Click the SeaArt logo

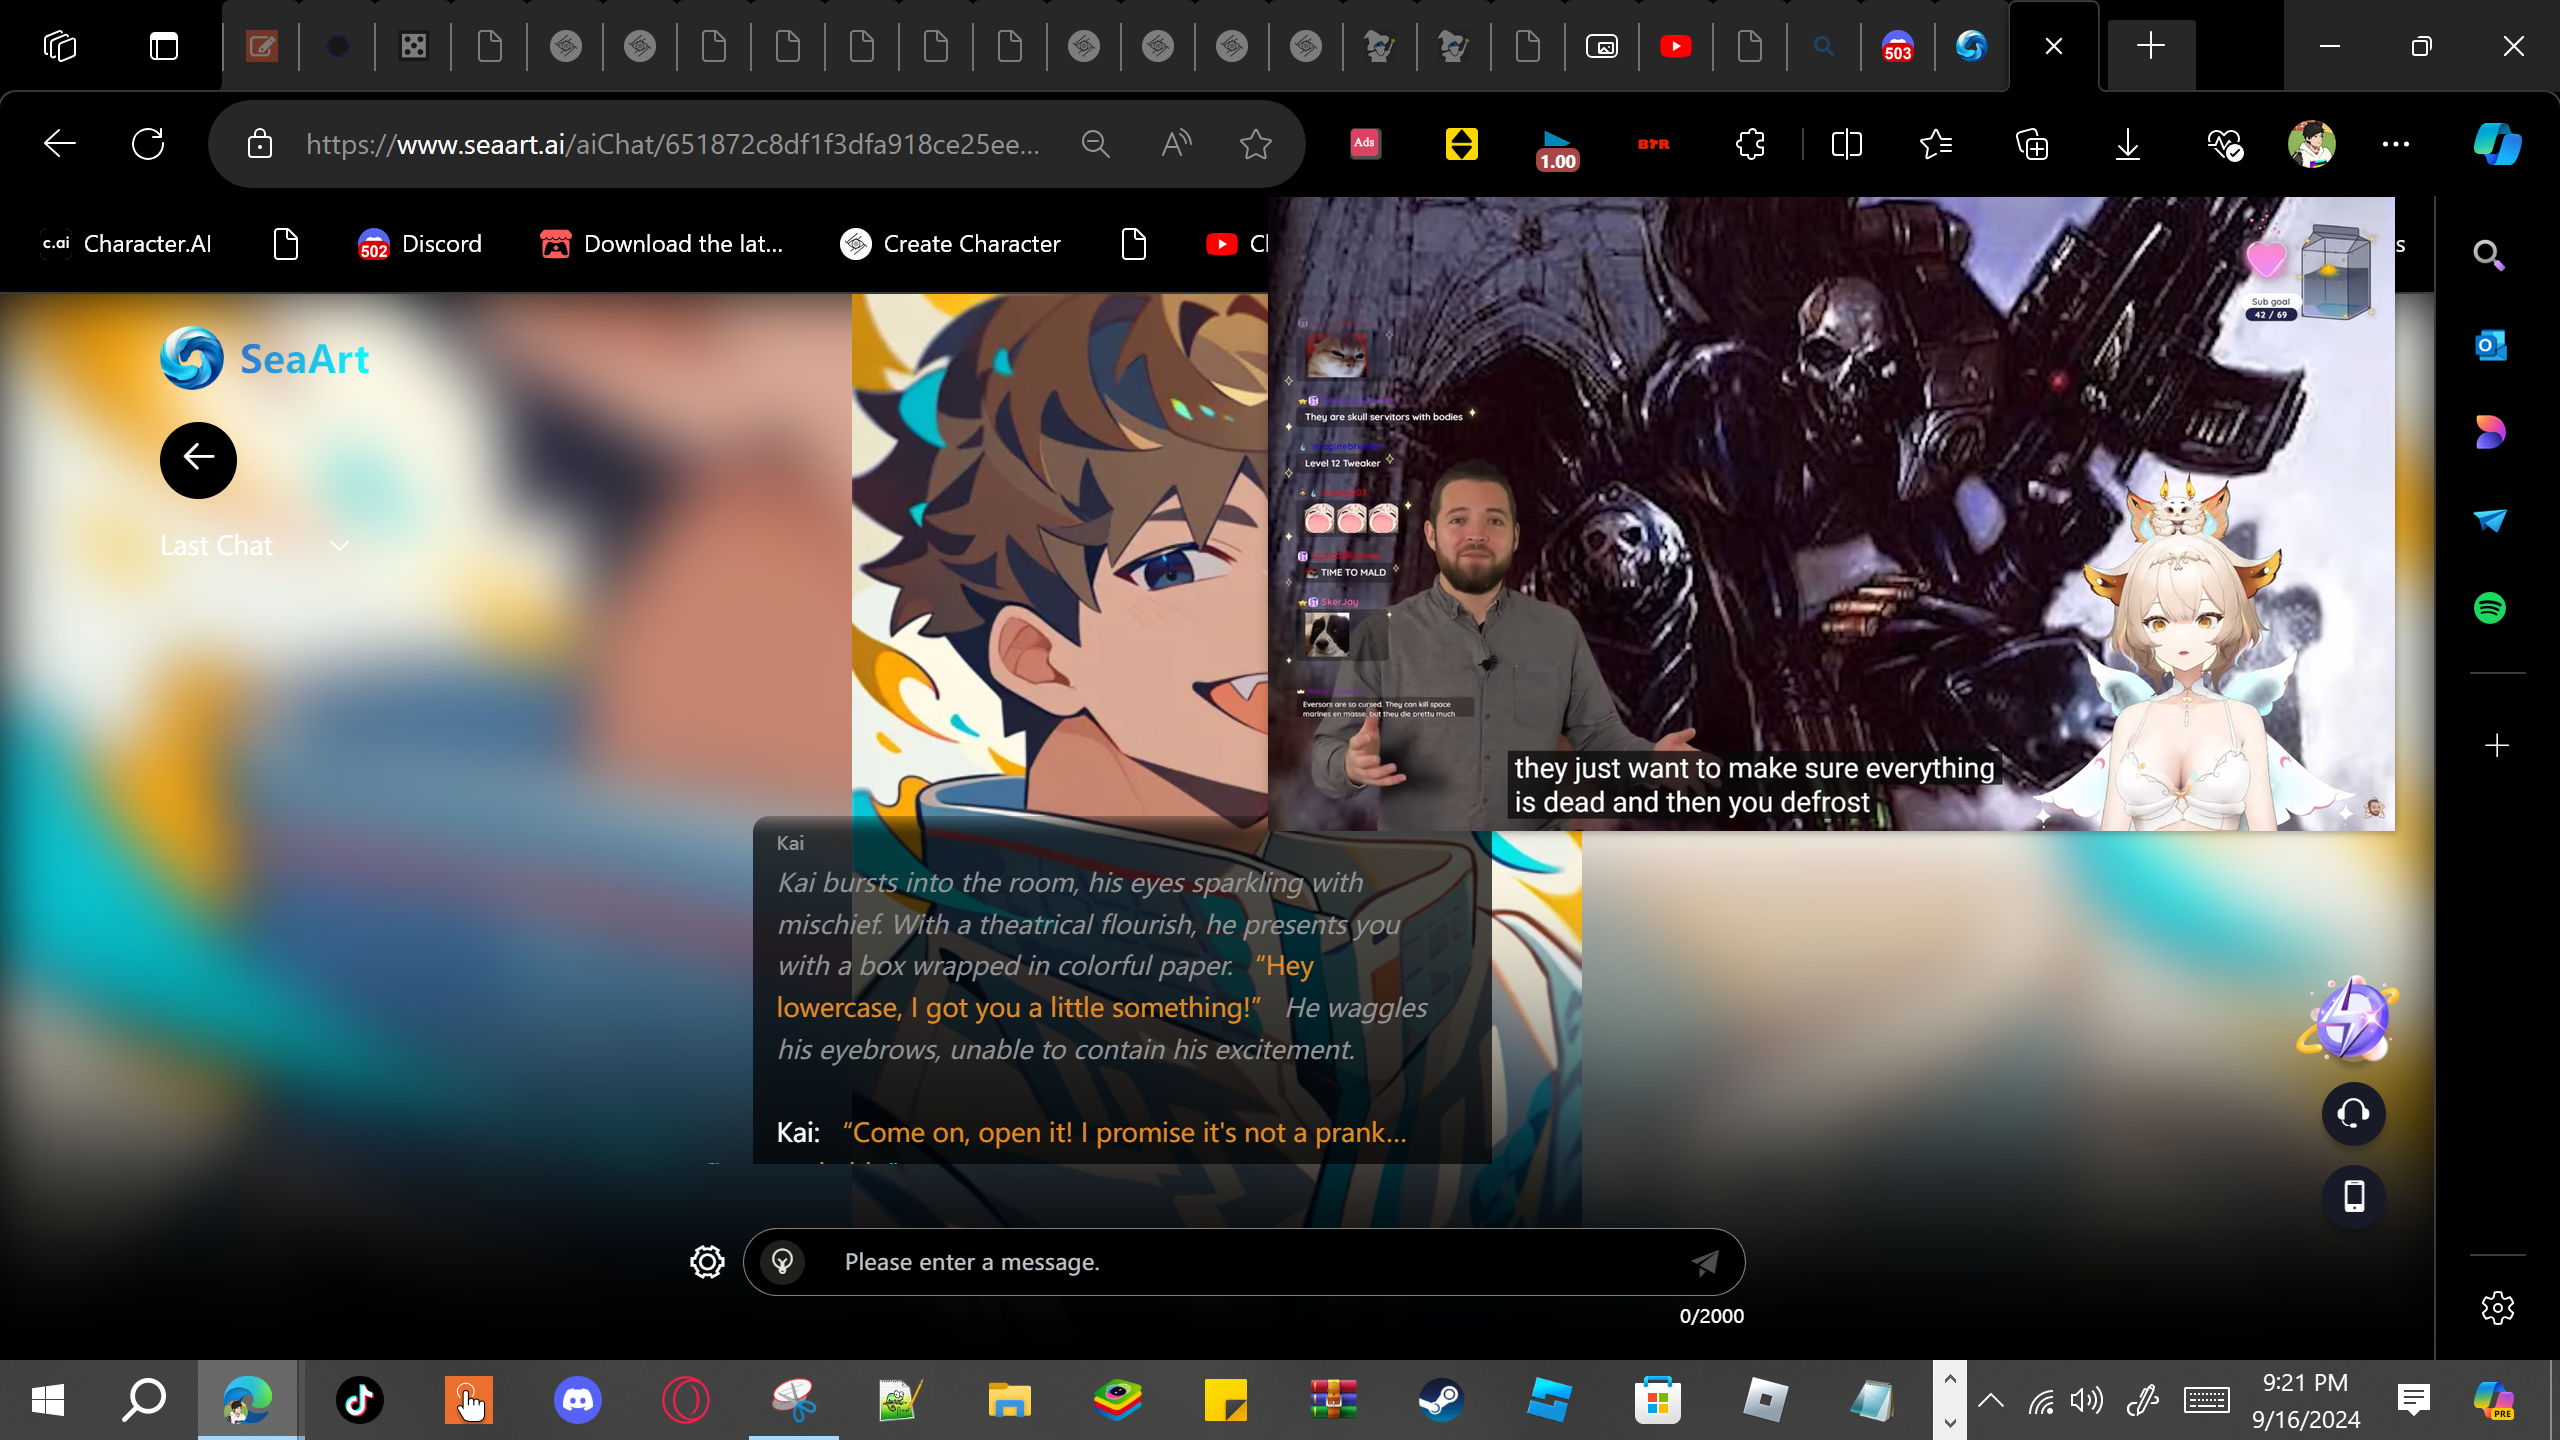pyautogui.click(x=265, y=358)
